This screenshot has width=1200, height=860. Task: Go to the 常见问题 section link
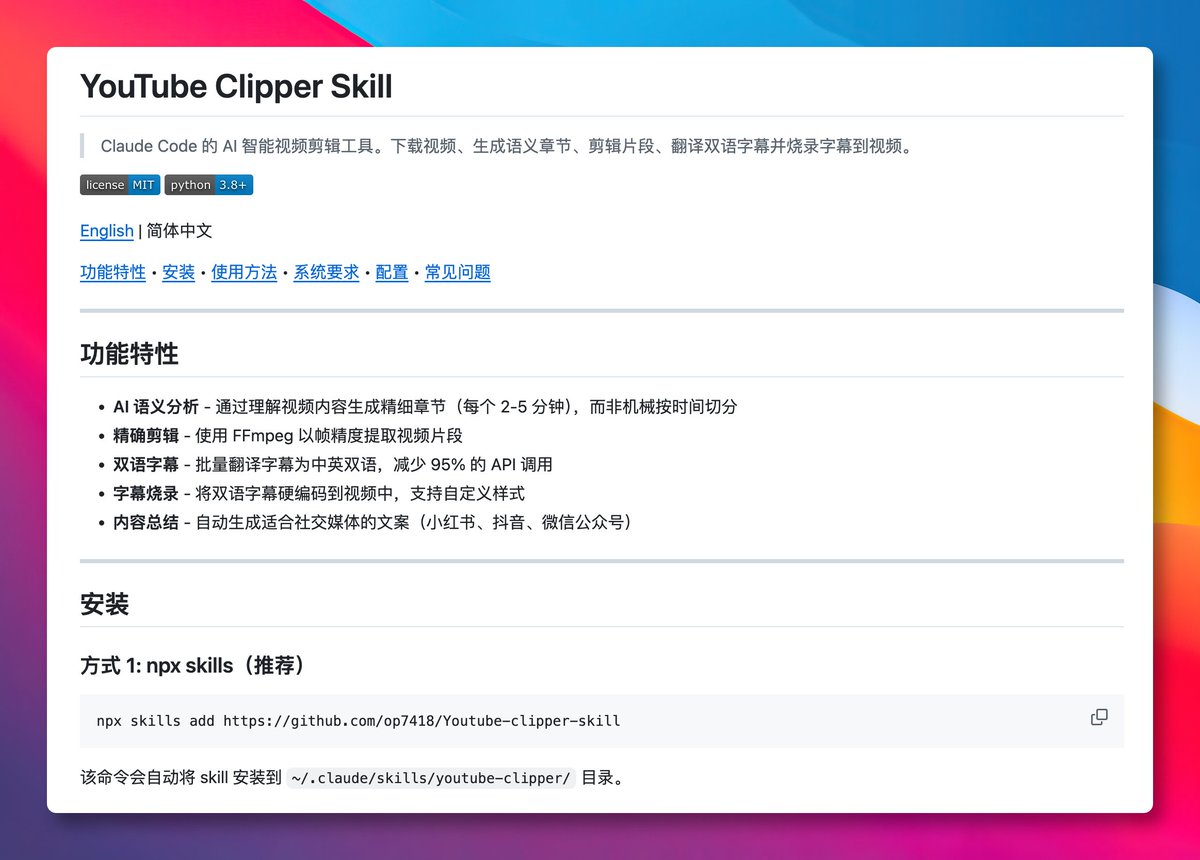458,272
